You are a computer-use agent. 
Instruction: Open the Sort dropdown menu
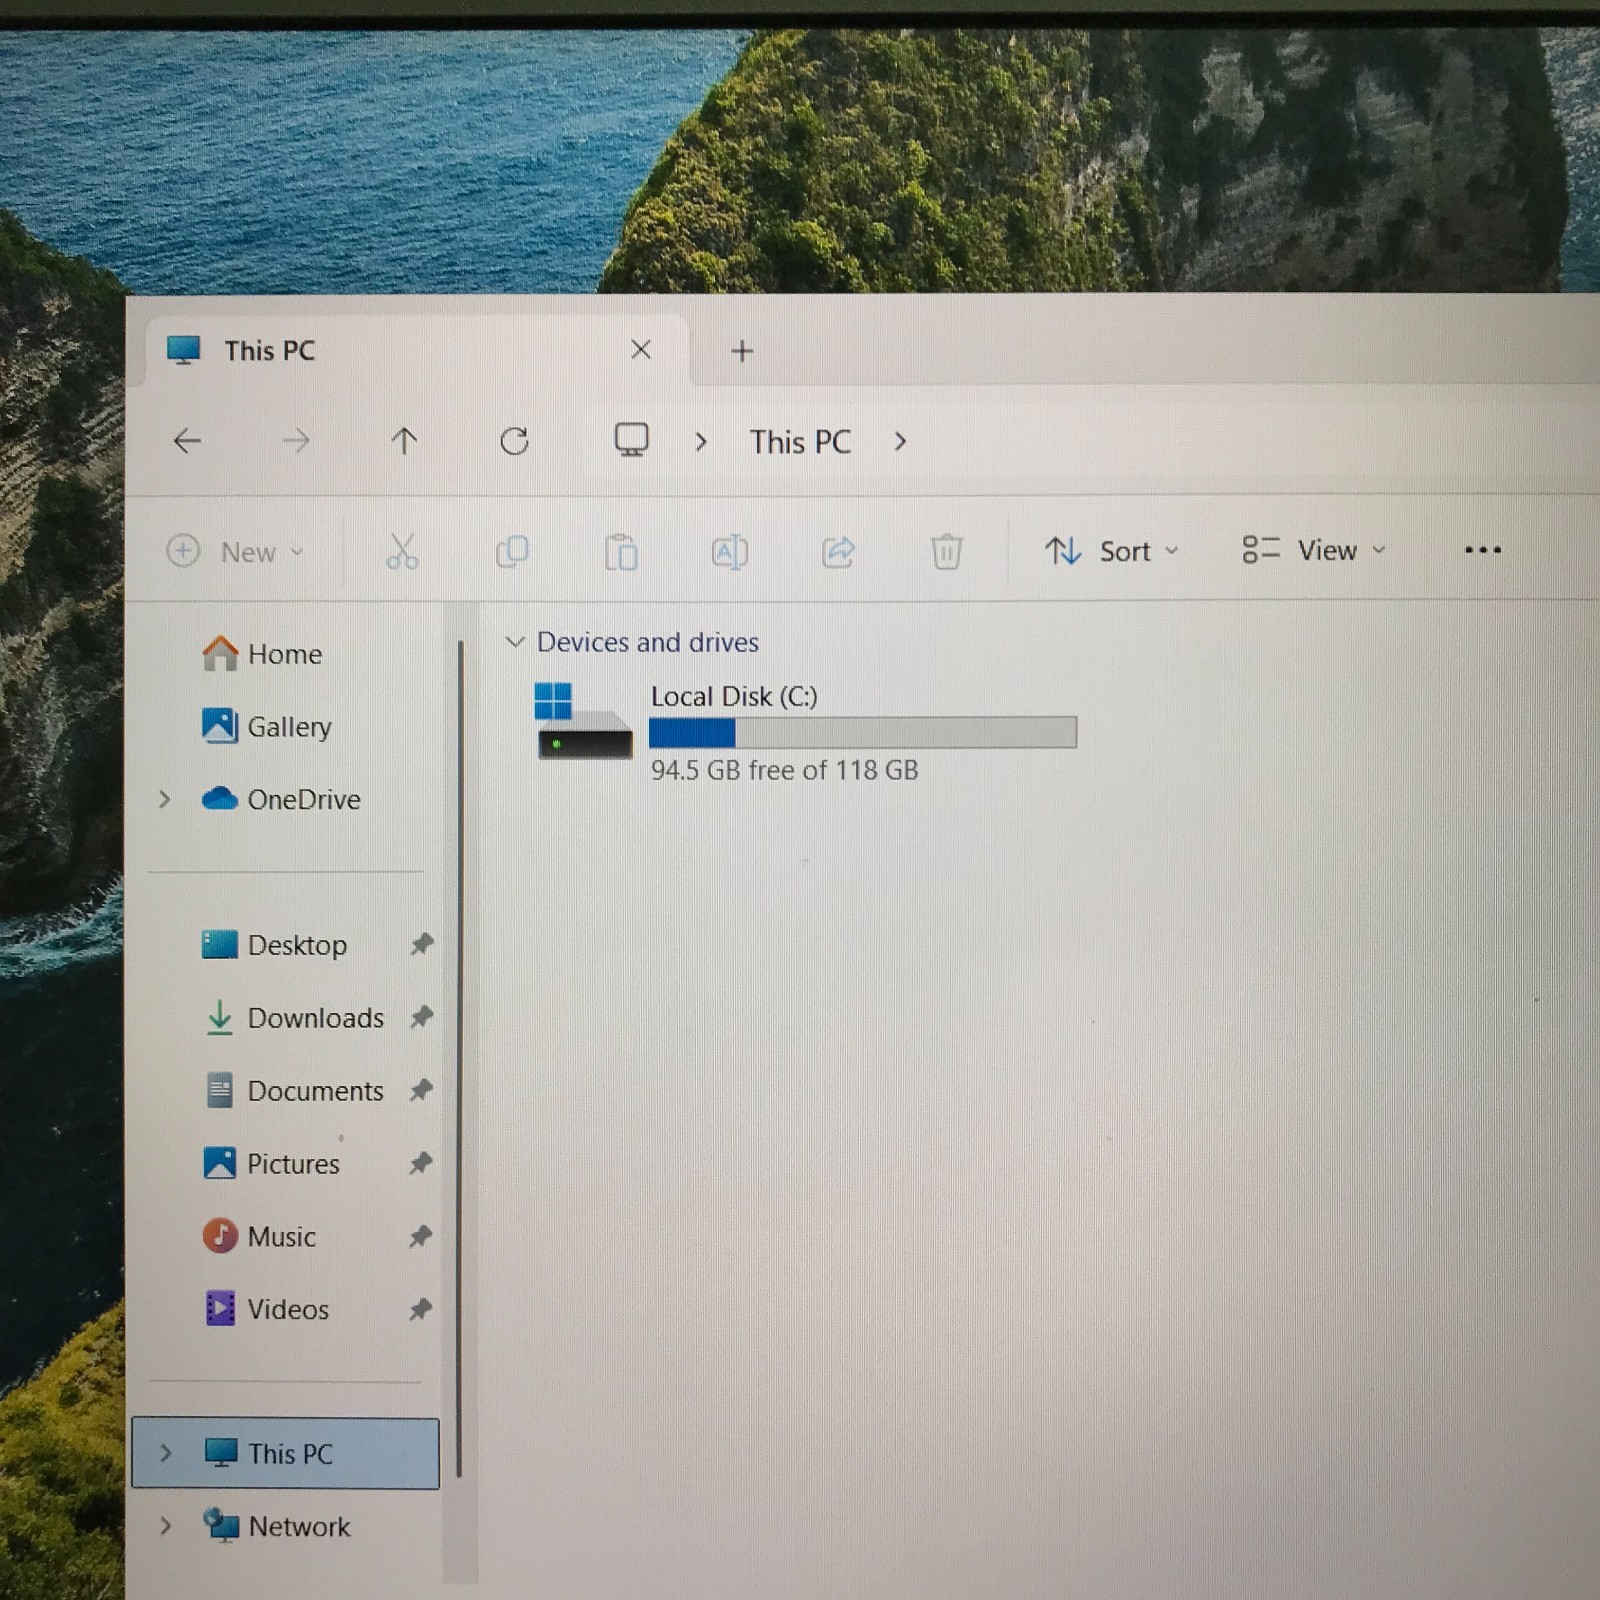pyautogui.click(x=1111, y=551)
